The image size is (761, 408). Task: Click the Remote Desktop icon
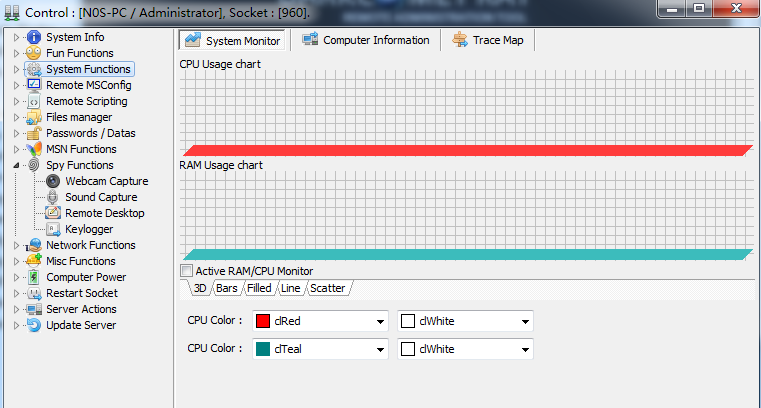(53, 213)
